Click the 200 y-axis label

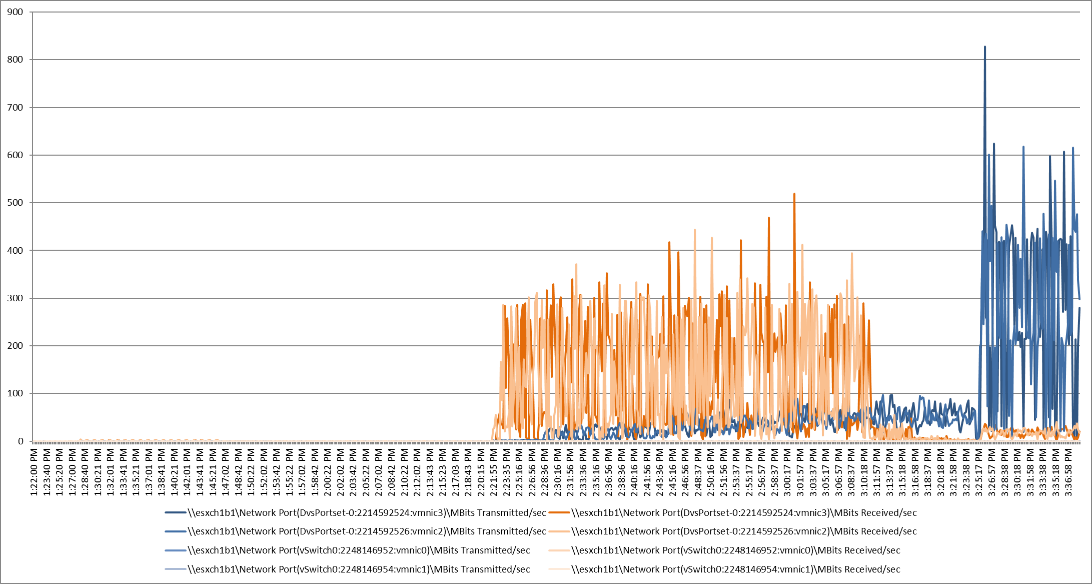coord(15,346)
